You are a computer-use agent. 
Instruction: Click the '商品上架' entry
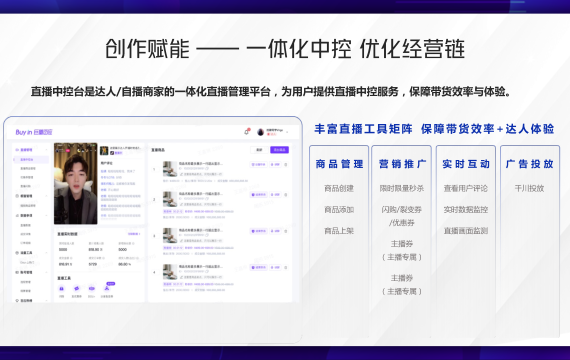339,231
